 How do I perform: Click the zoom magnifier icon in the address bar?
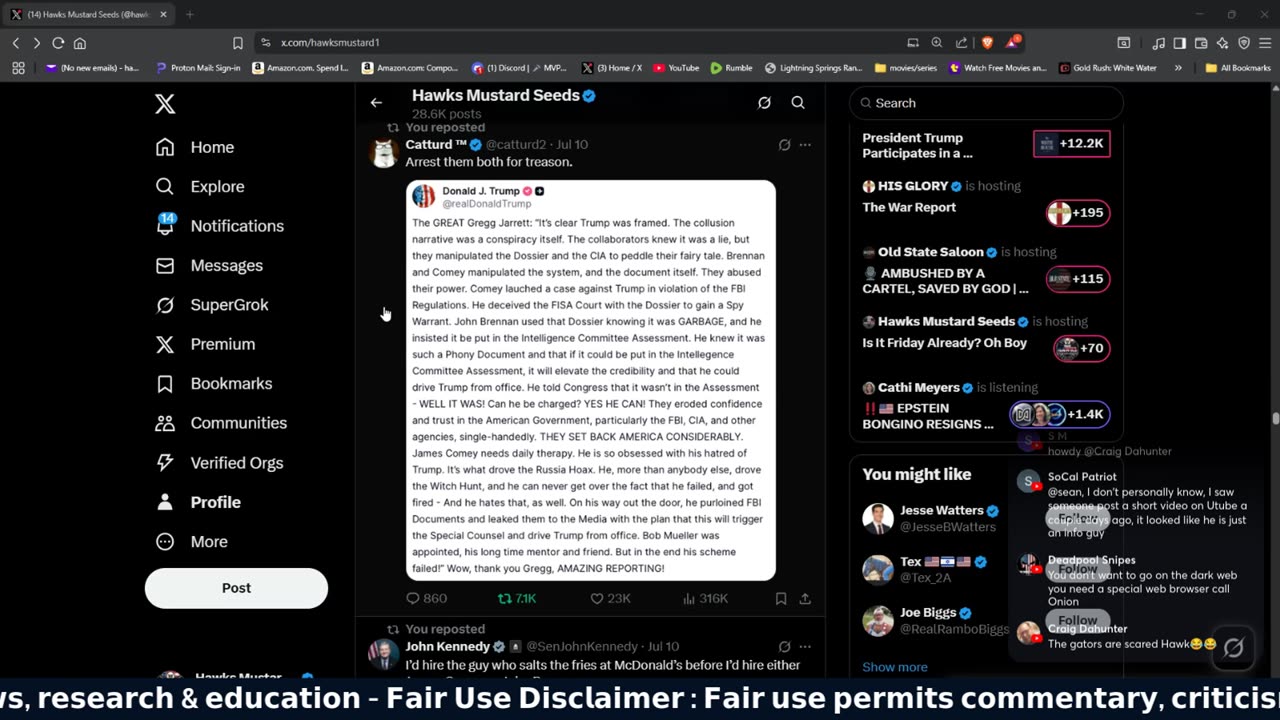coord(937,43)
